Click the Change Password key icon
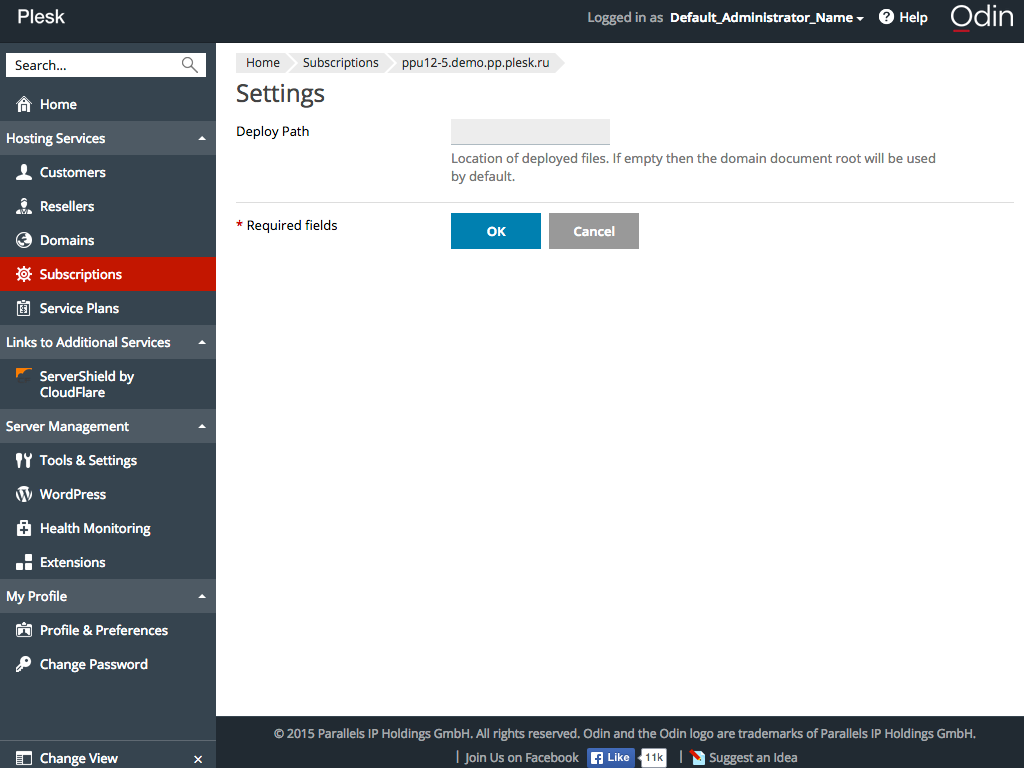Image resolution: width=1024 pixels, height=768 pixels. pyautogui.click(x=24, y=664)
